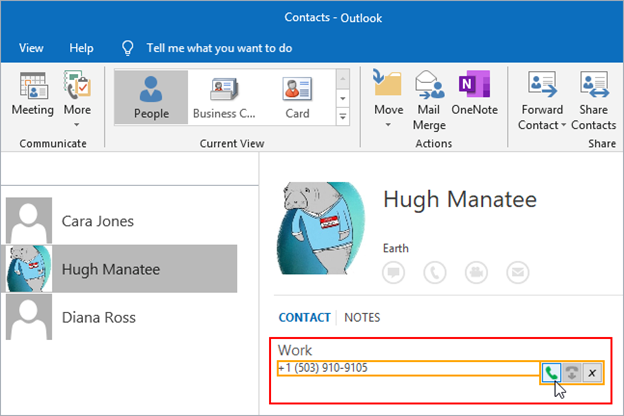Select Diana Ross in contact list
Image resolution: width=624 pixels, height=416 pixels.
tap(121, 317)
